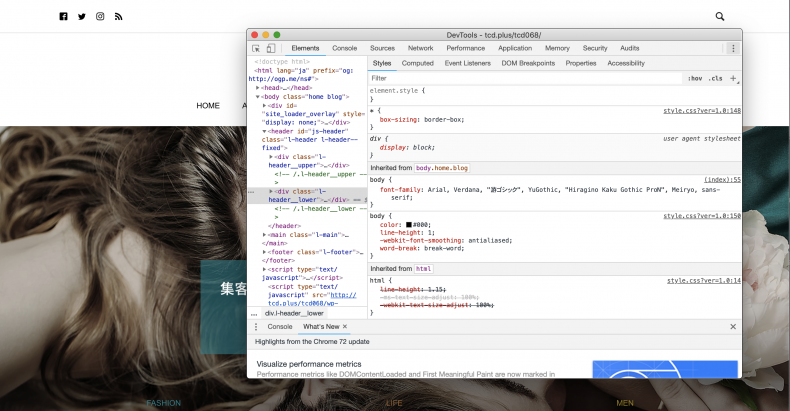The width and height of the screenshot is (790, 411).
Task: Expand the head element node
Action: point(257,88)
